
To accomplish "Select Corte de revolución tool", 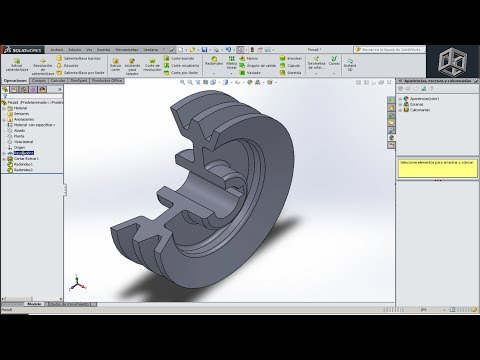I will point(152,65).
